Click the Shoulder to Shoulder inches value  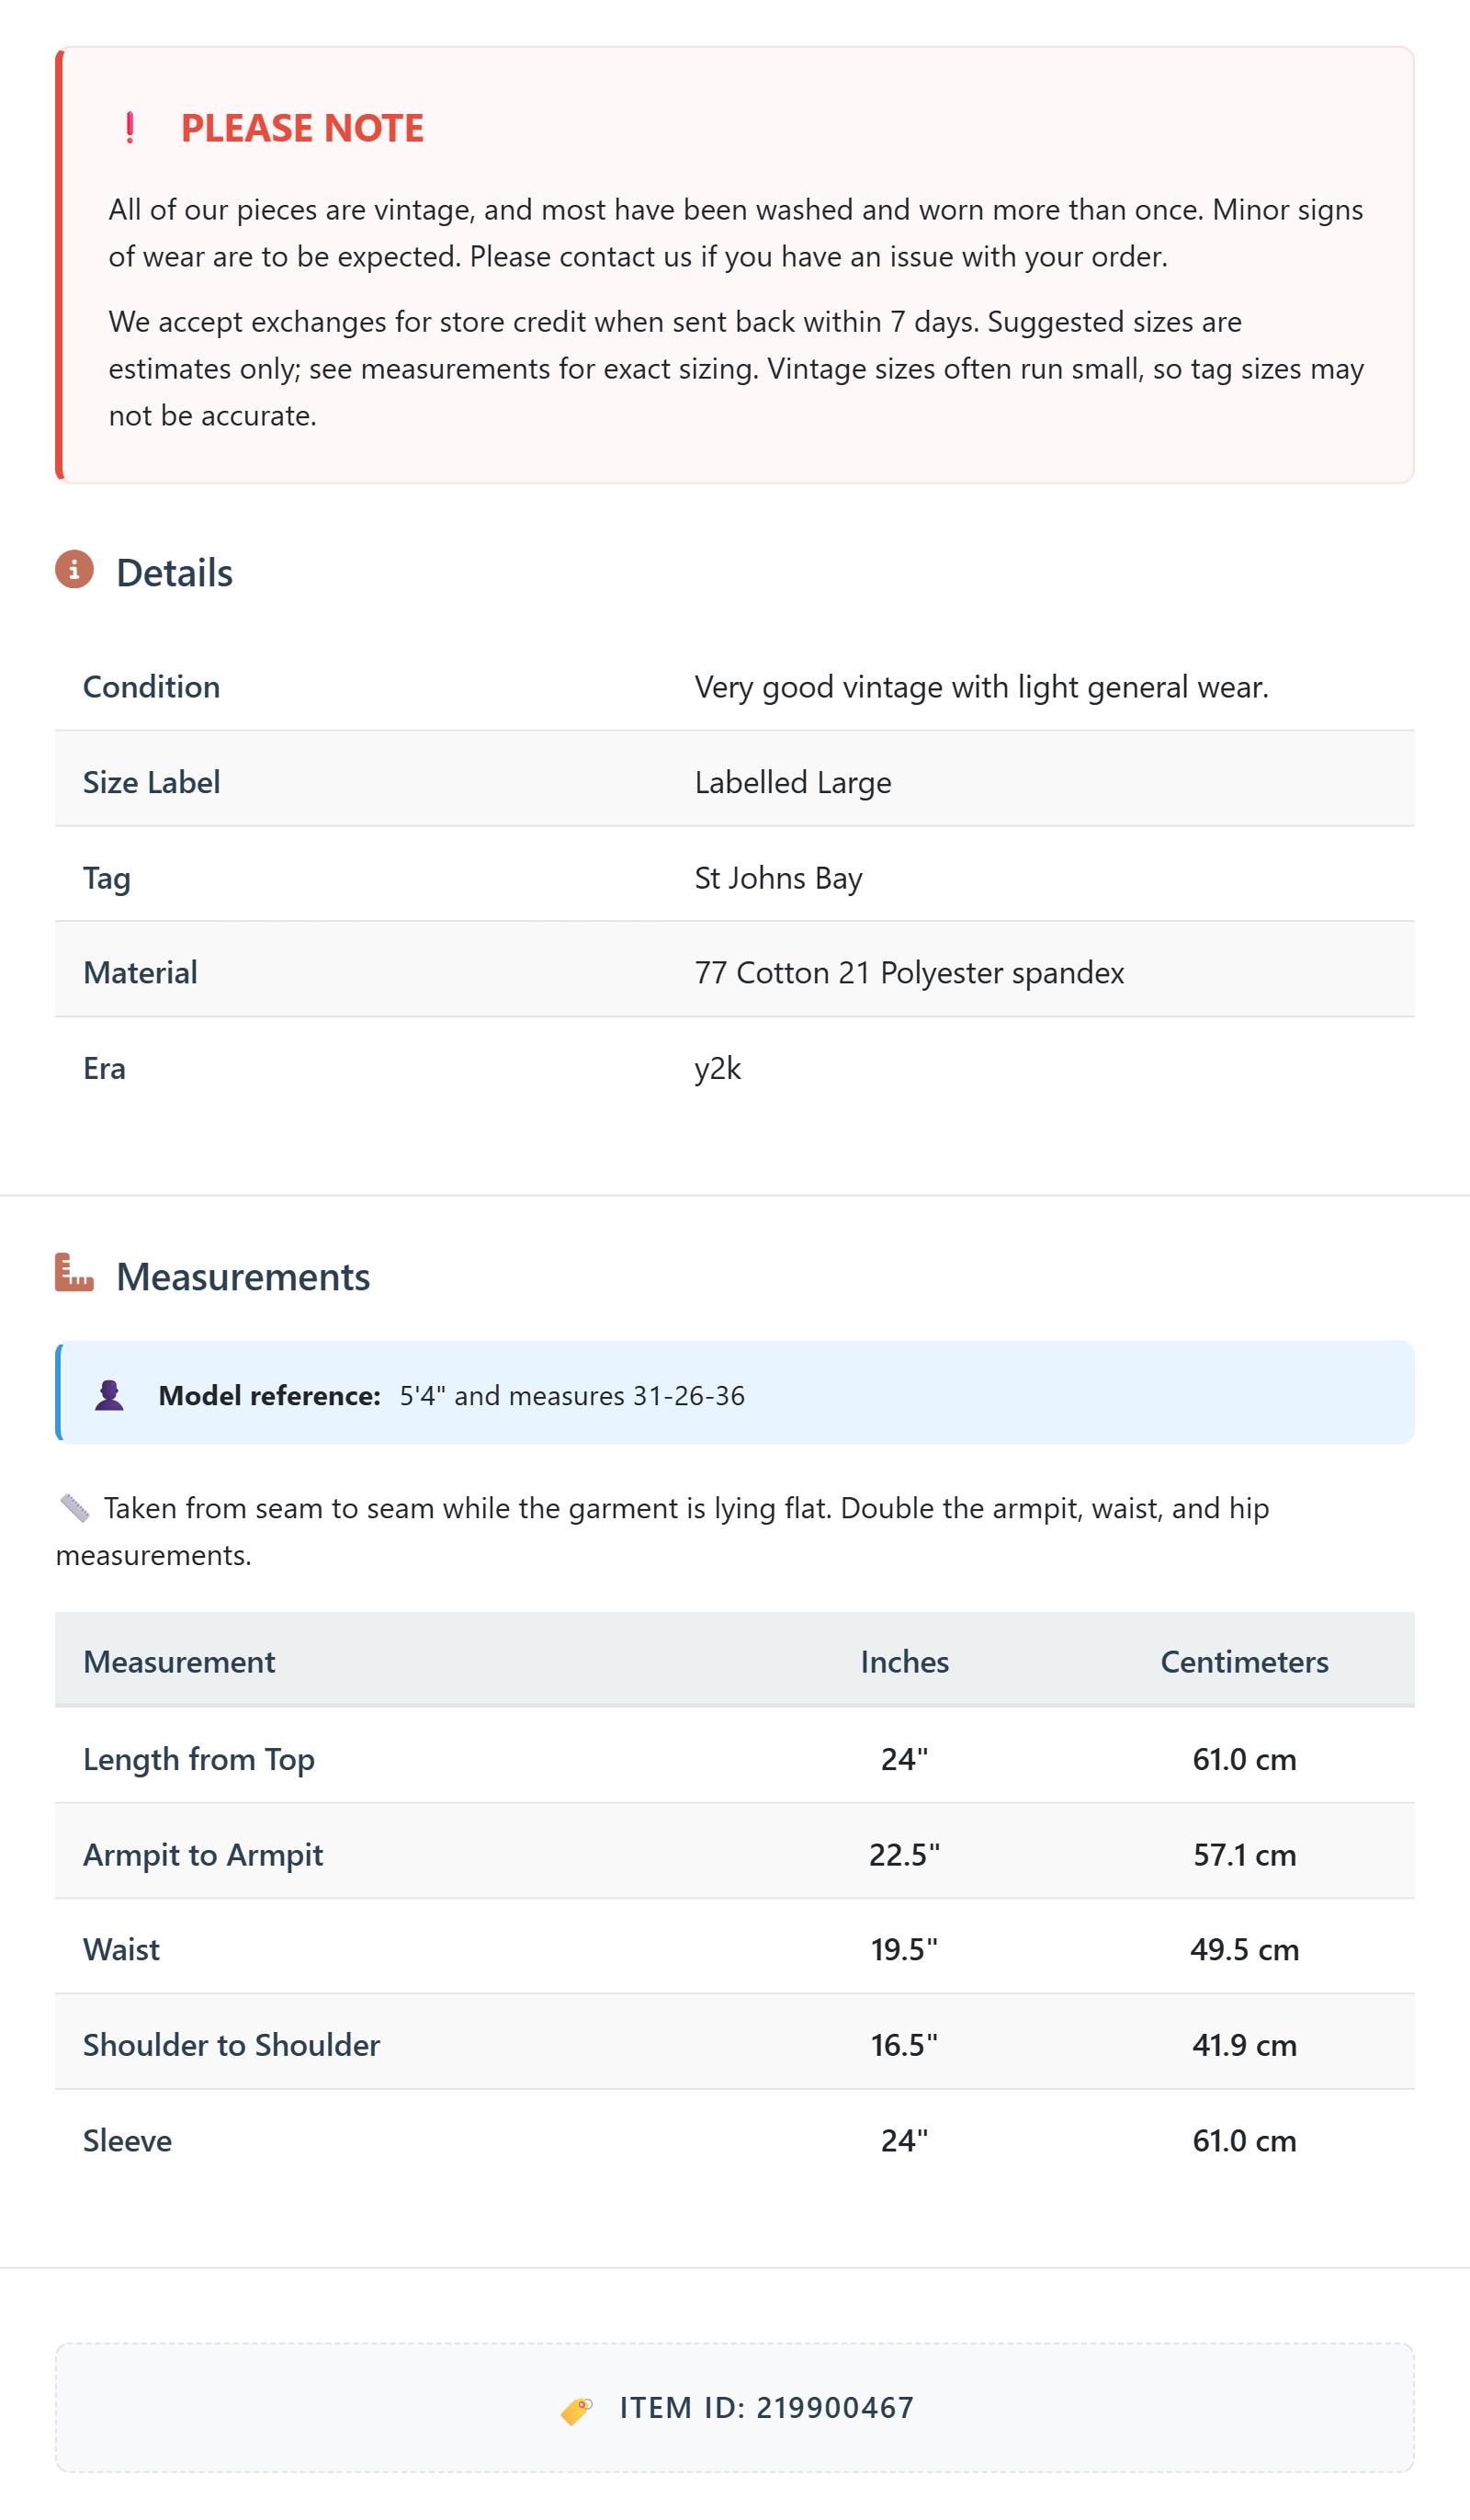[x=904, y=2046]
